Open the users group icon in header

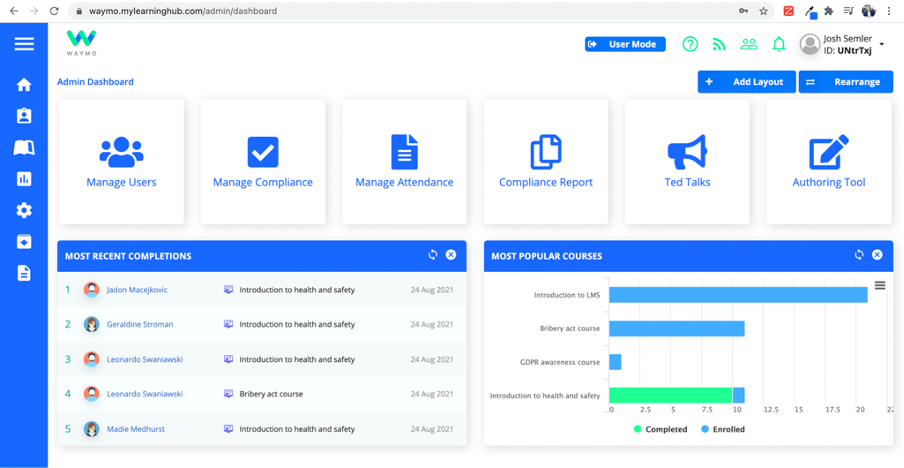749,44
